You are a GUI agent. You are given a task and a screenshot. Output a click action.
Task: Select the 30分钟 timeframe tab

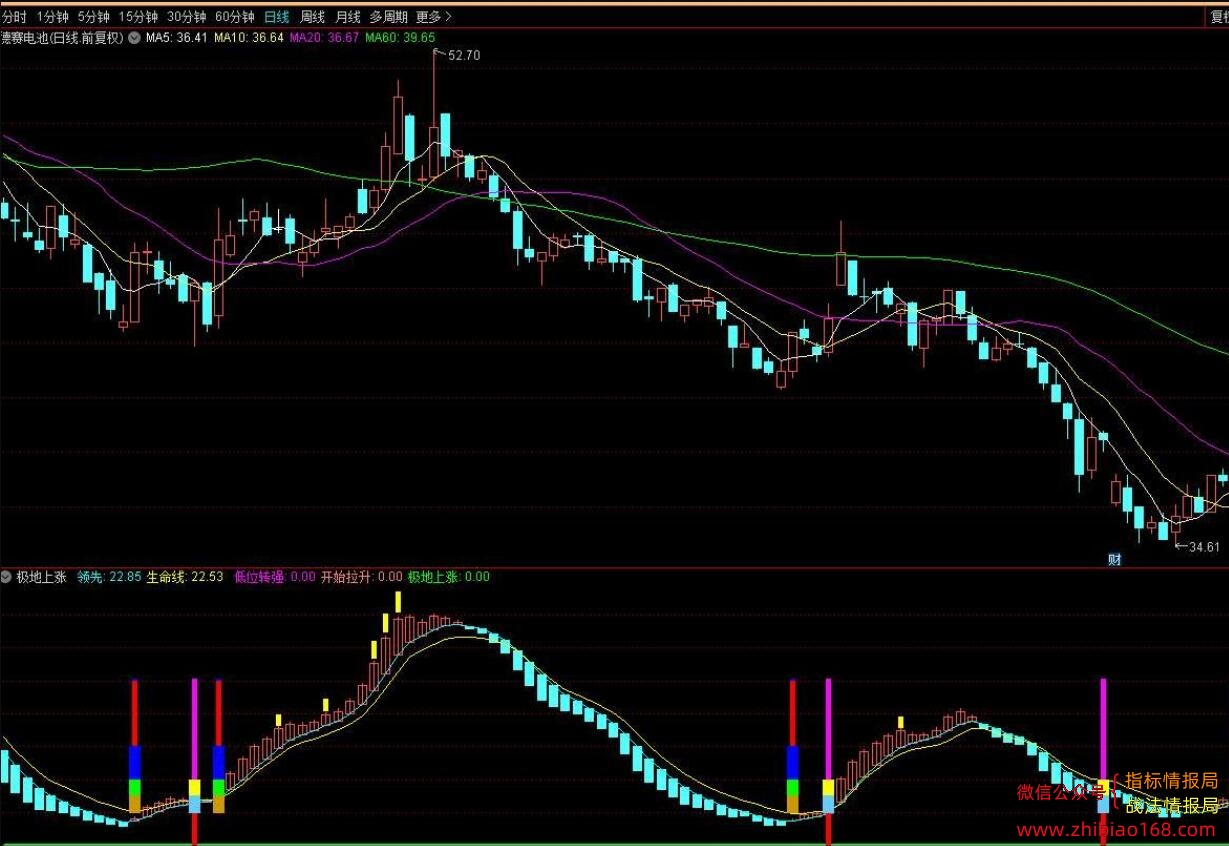tap(187, 17)
